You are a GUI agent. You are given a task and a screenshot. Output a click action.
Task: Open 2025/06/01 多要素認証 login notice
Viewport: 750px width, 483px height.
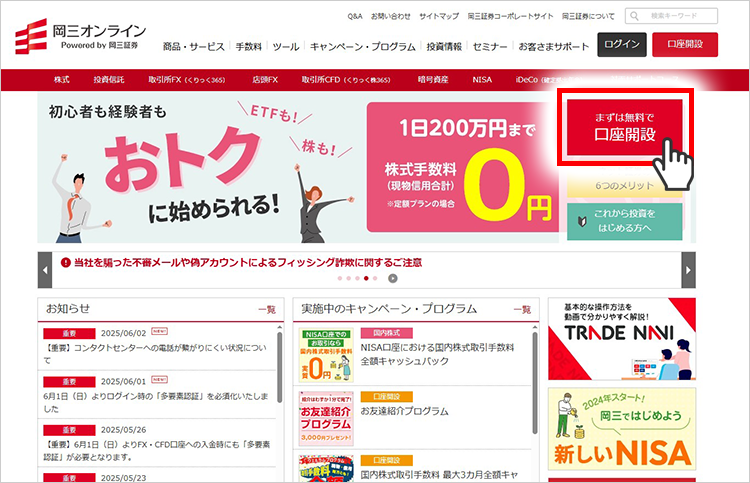[x=155, y=403]
